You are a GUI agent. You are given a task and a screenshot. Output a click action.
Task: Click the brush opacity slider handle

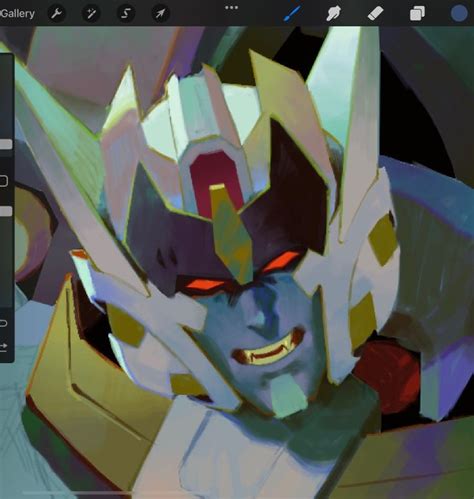(x=6, y=211)
